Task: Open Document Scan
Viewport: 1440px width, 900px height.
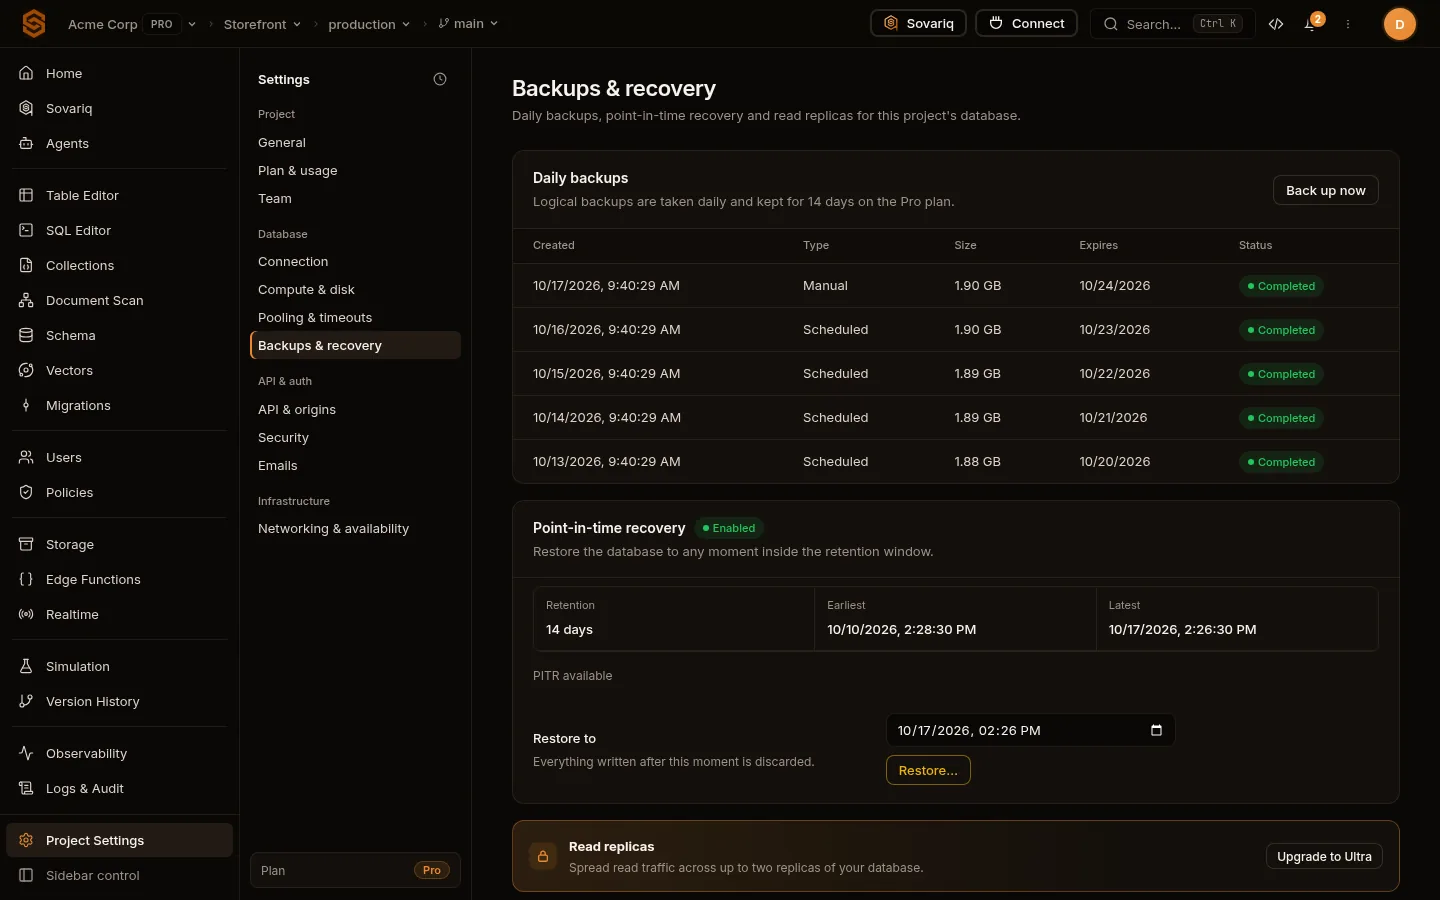Action: tap(120, 300)
